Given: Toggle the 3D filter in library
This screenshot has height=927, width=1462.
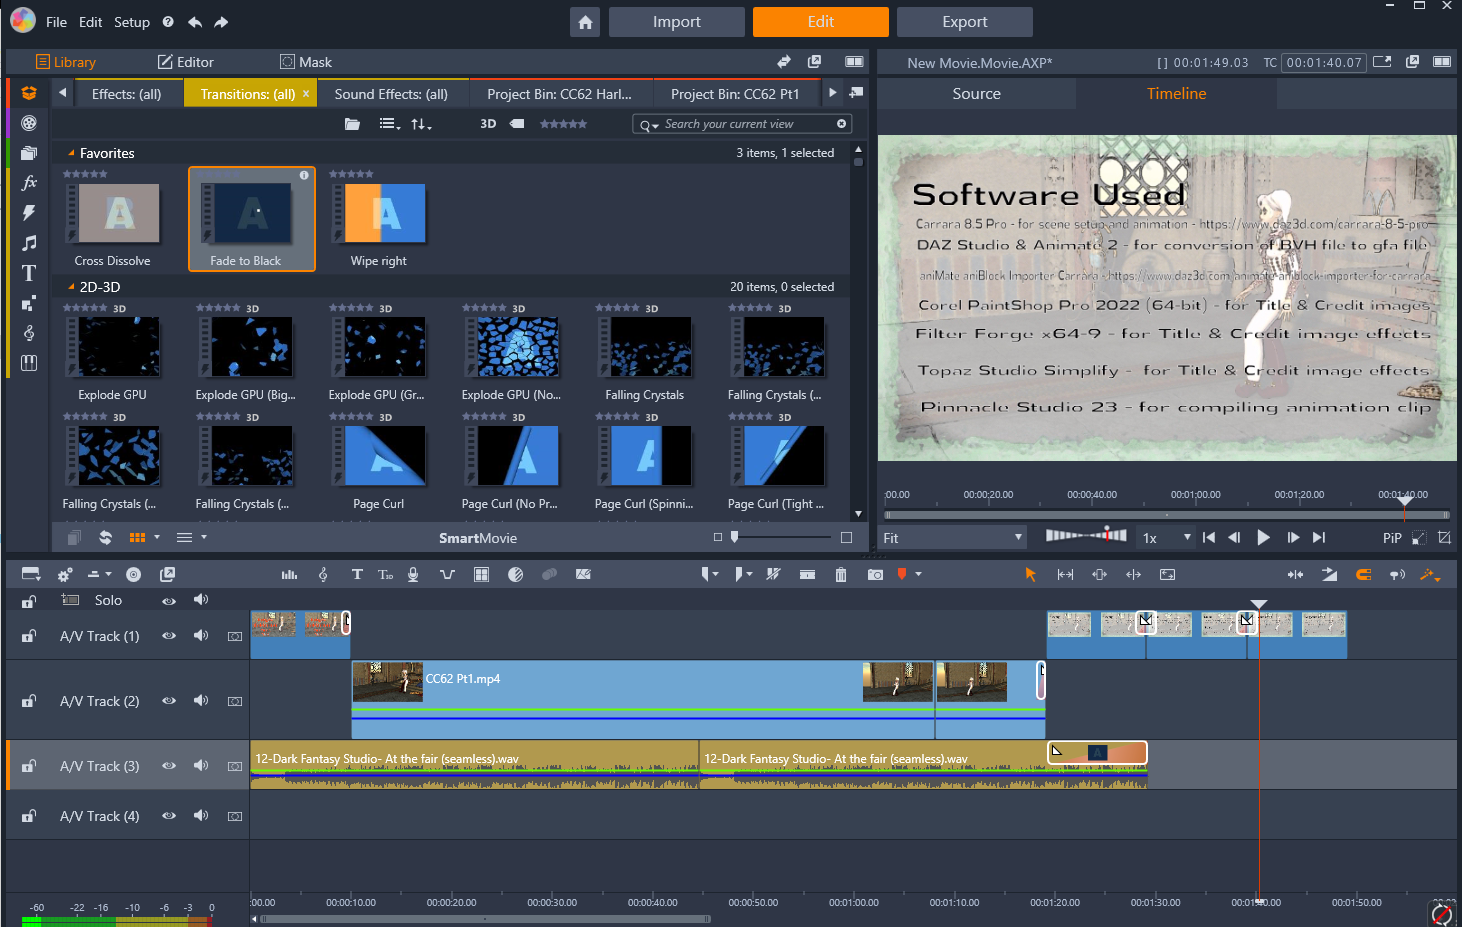Looking at the screenshot, I should tap(488, 124).
